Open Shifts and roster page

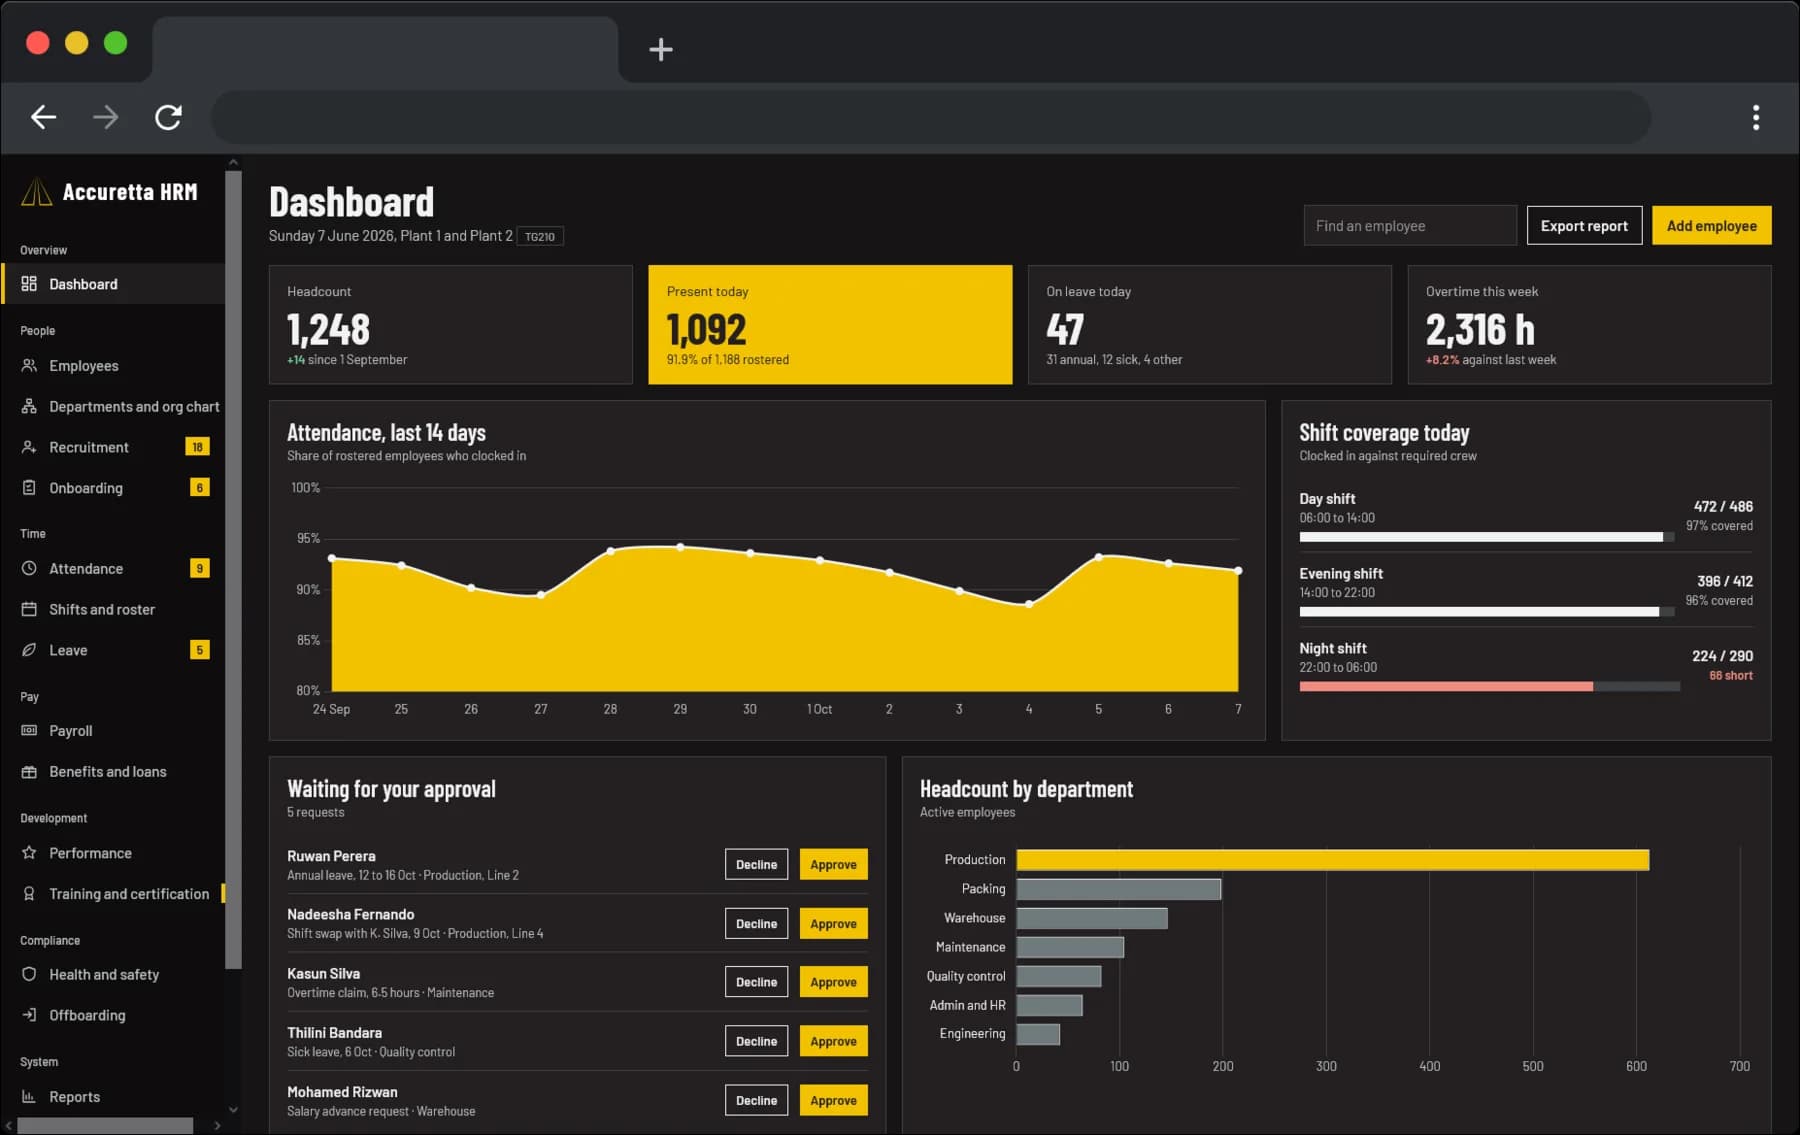click(113, 609)
